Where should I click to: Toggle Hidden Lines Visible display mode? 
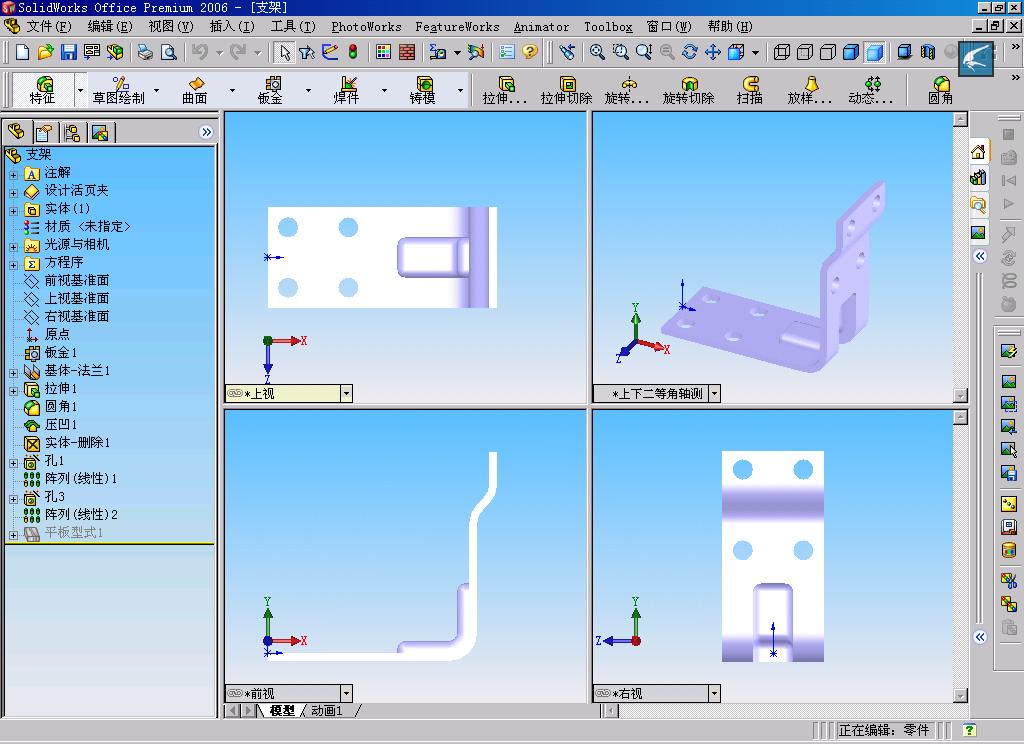pos(805,52)
